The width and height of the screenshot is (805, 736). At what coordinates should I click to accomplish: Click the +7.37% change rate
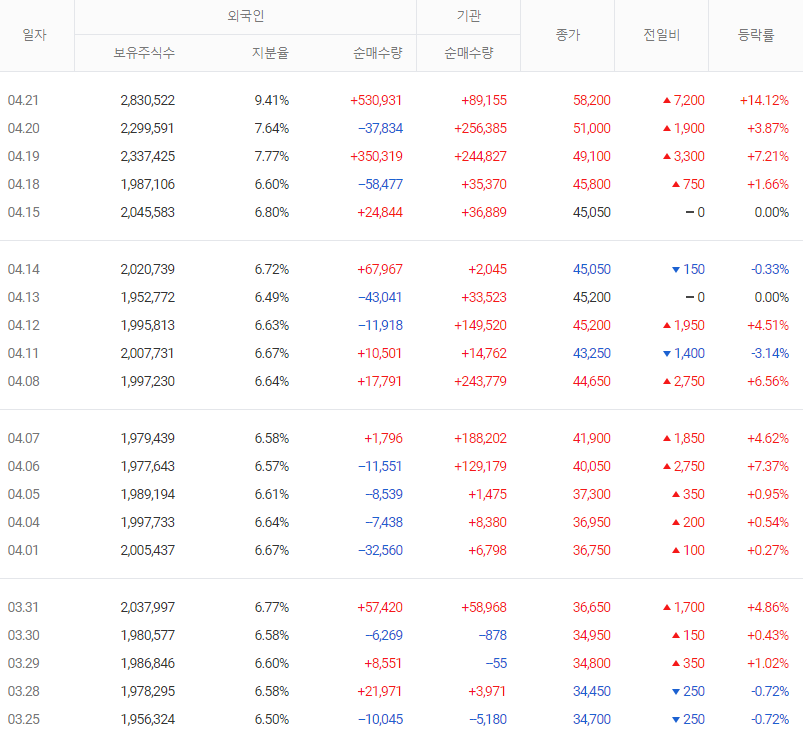point(768,466)
